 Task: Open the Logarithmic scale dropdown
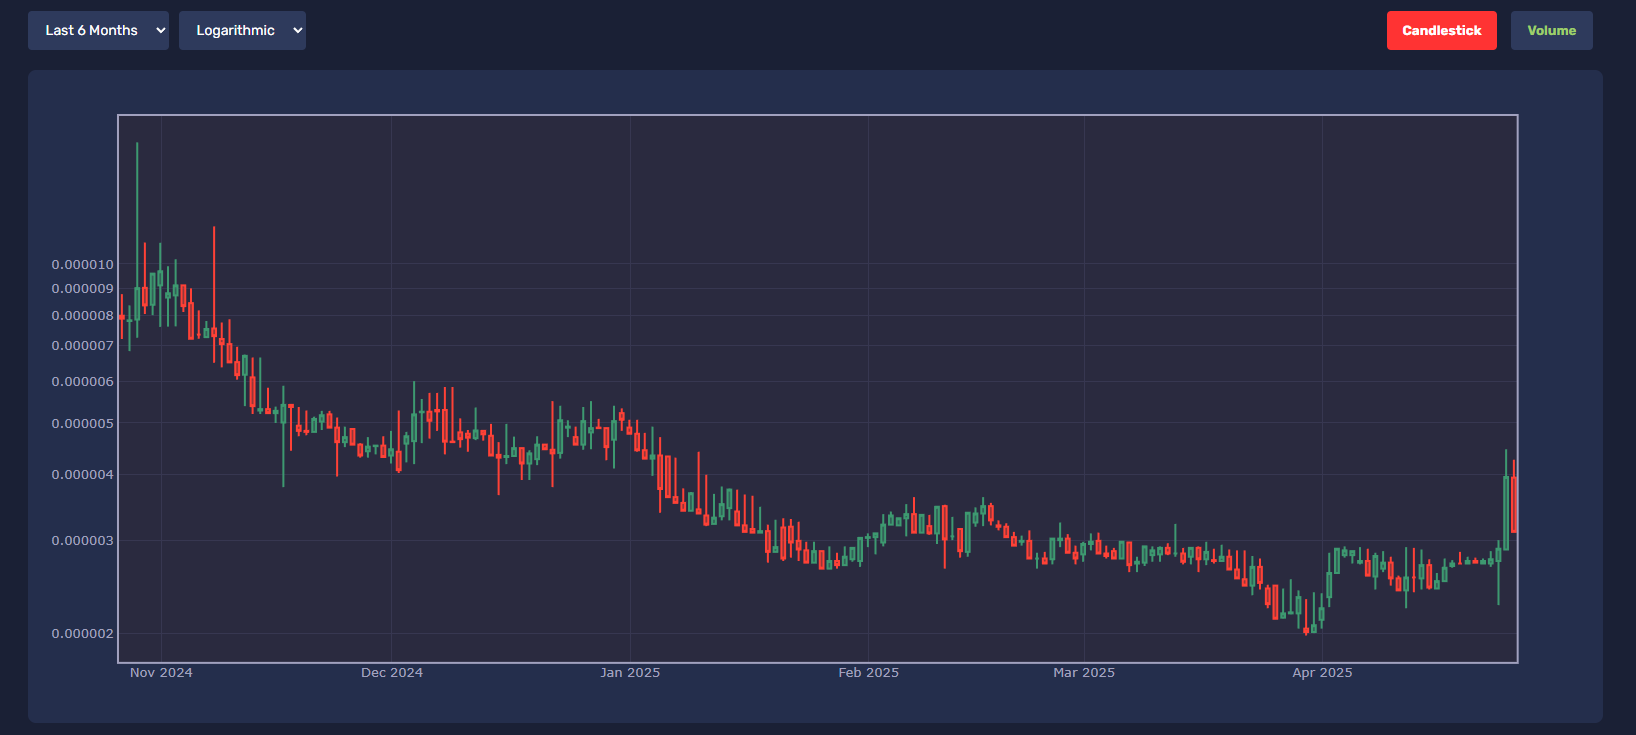(242, 30)
